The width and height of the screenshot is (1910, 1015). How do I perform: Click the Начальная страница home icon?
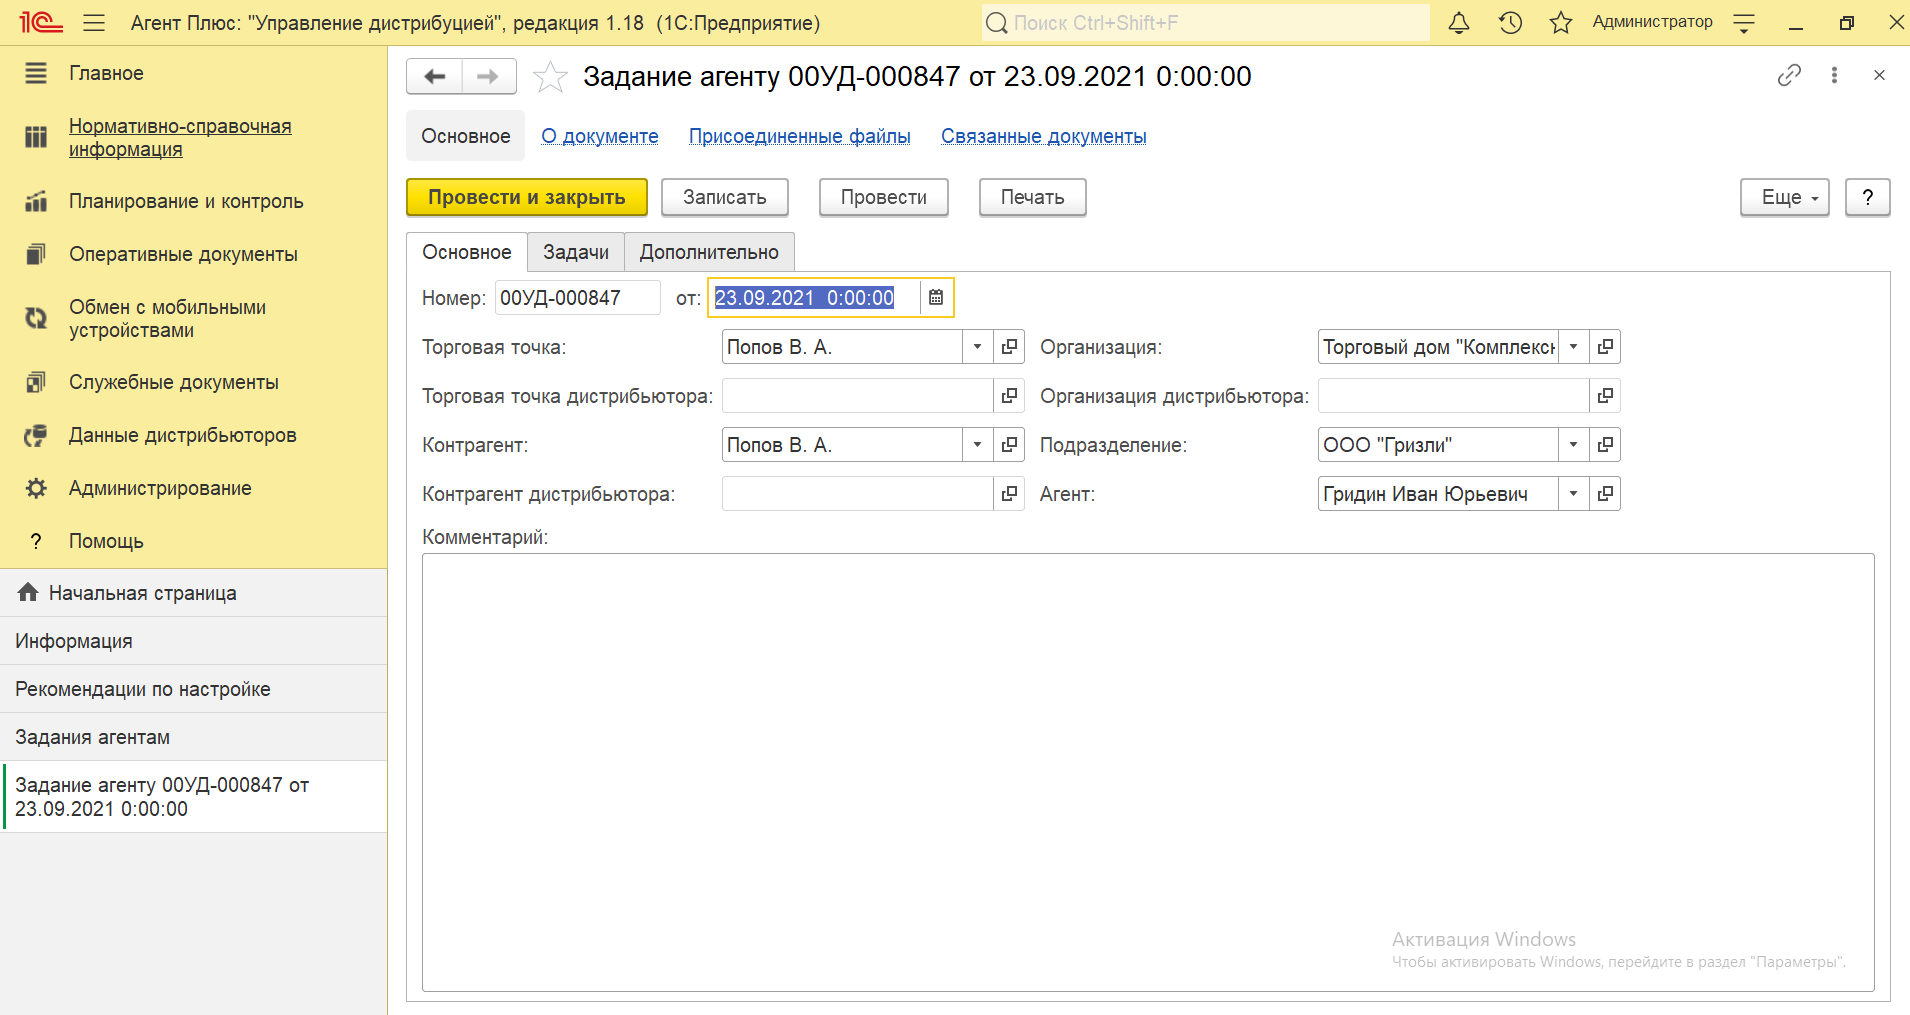pyautogui.click(x=28, y=592)
